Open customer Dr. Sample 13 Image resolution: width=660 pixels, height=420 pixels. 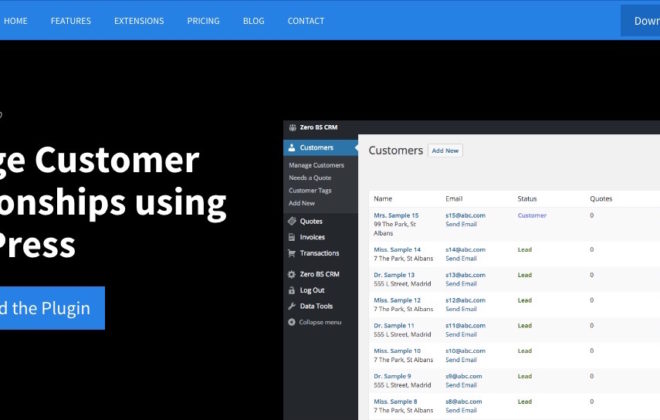click(394, 275)
